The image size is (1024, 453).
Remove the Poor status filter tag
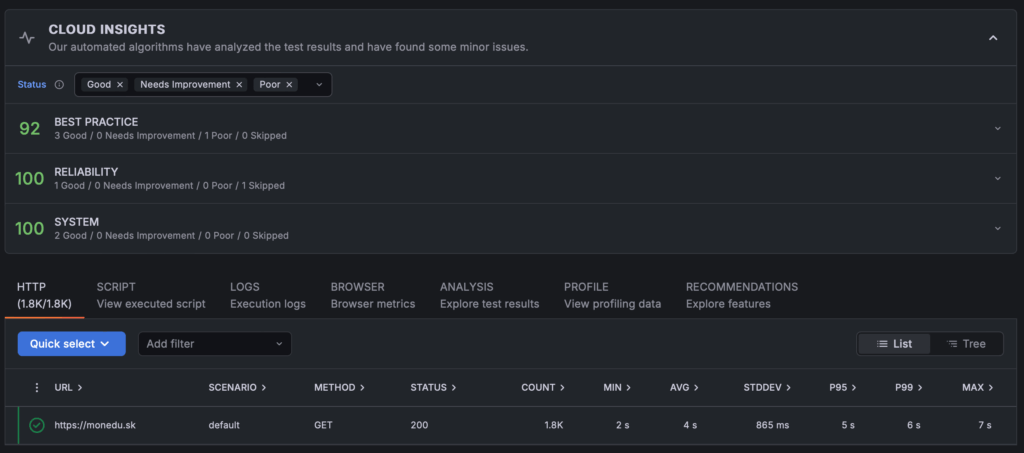pos(289,84)
